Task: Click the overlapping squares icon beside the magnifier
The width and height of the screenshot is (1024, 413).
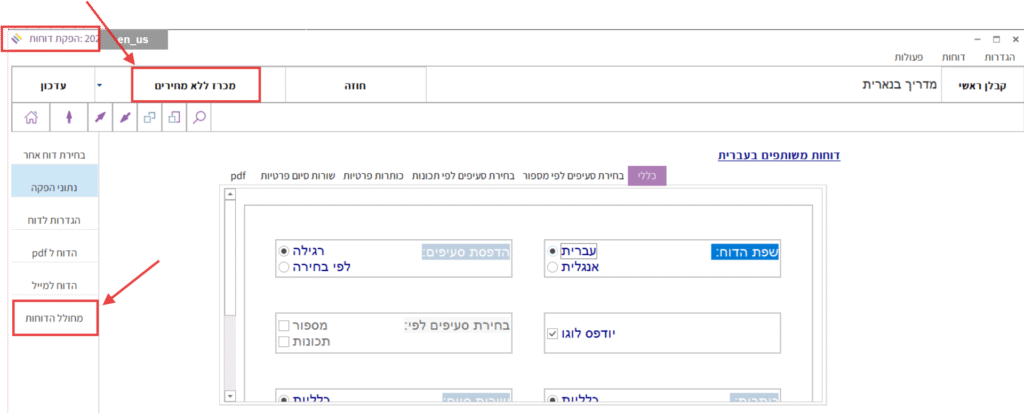Action: [175, 117]
